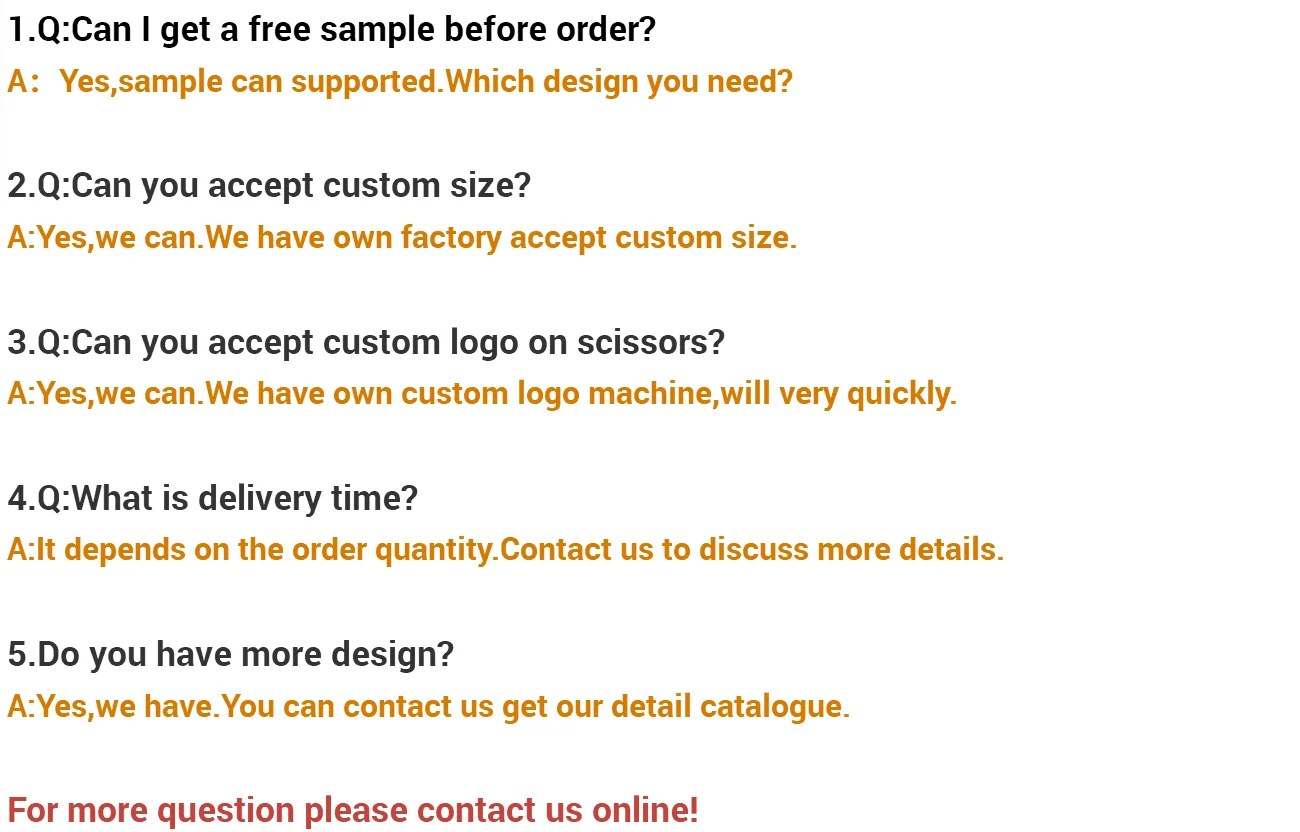Select the answer about custom logo machine
This screenshot has height=832, width=1300.
point(482,394)
